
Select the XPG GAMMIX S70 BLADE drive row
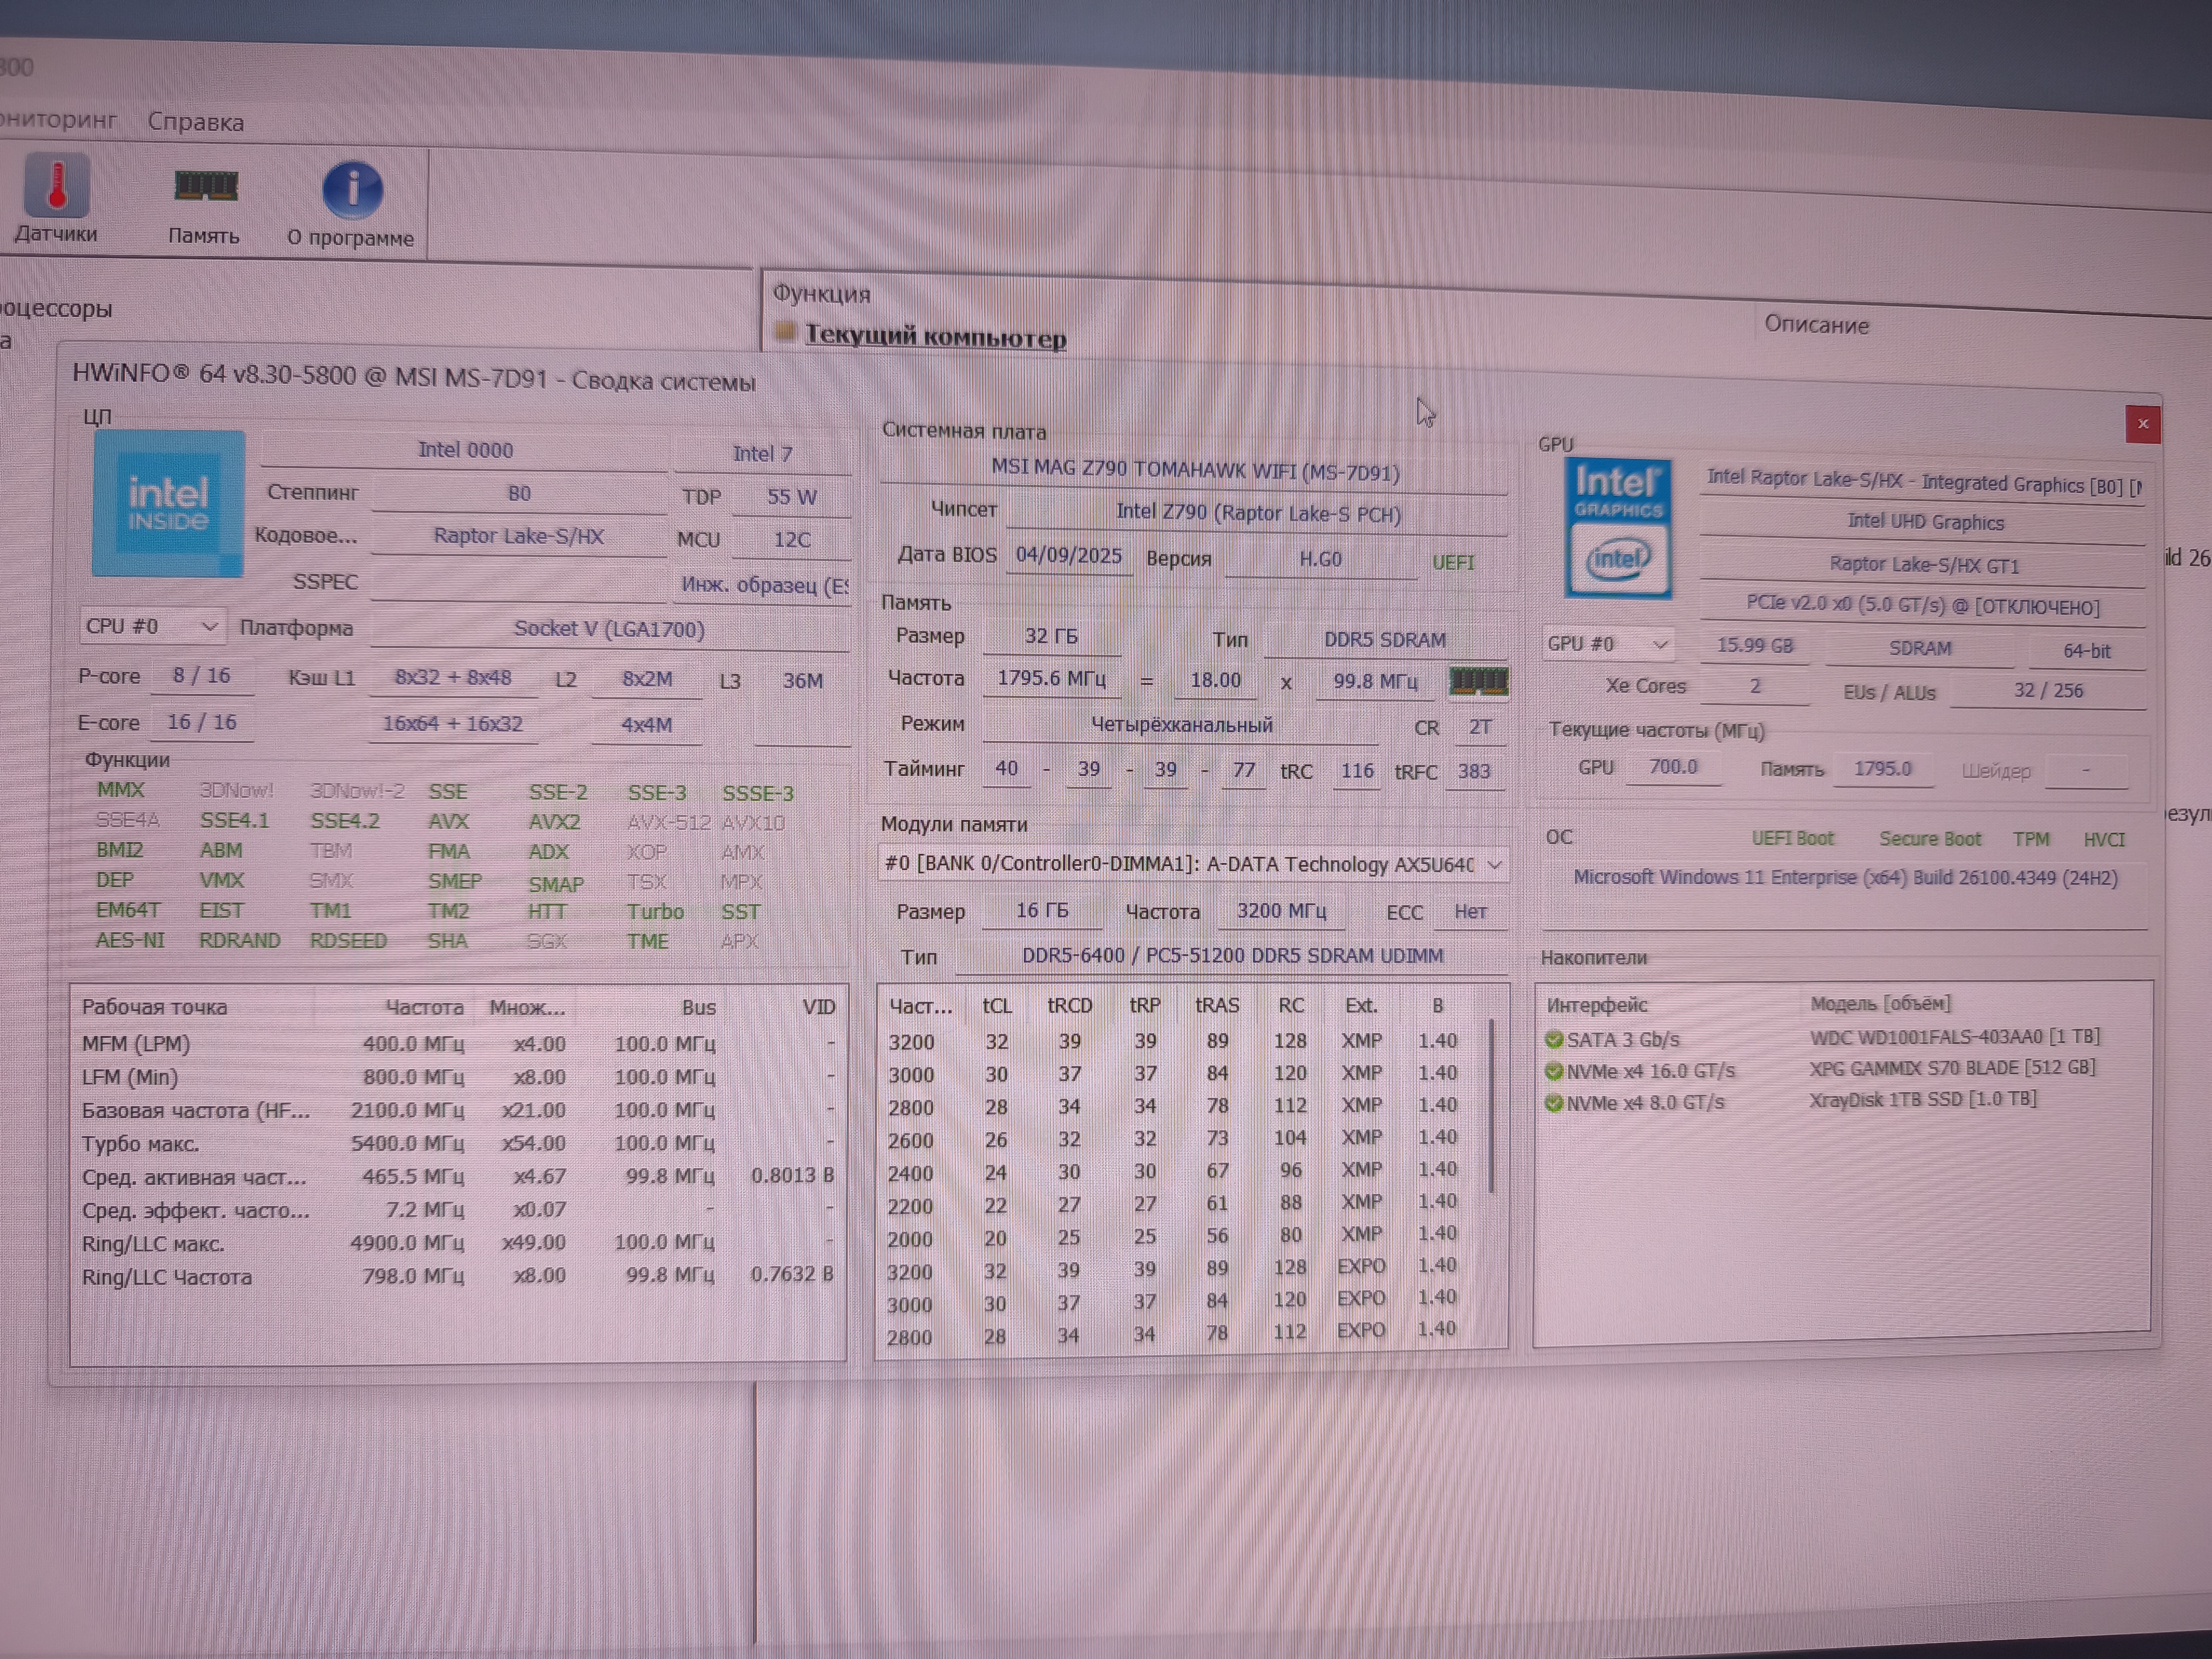click(x=1950, y=1068)
